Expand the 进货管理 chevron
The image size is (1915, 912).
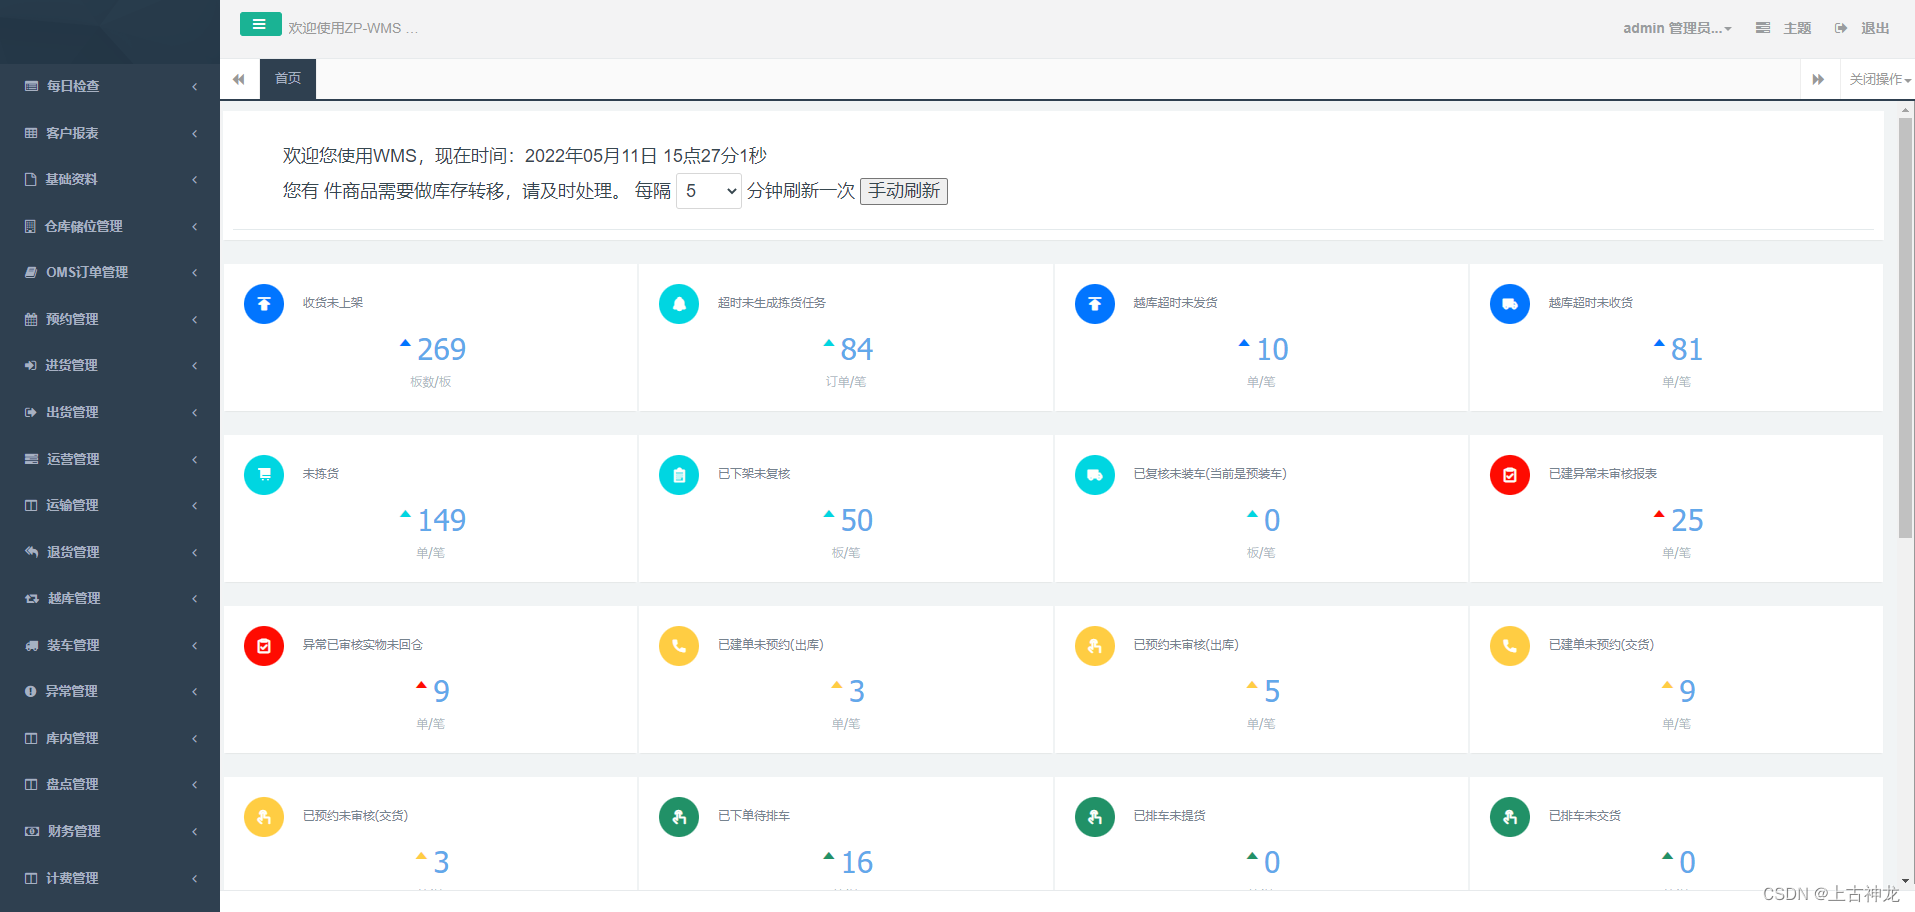coord(195,365)
